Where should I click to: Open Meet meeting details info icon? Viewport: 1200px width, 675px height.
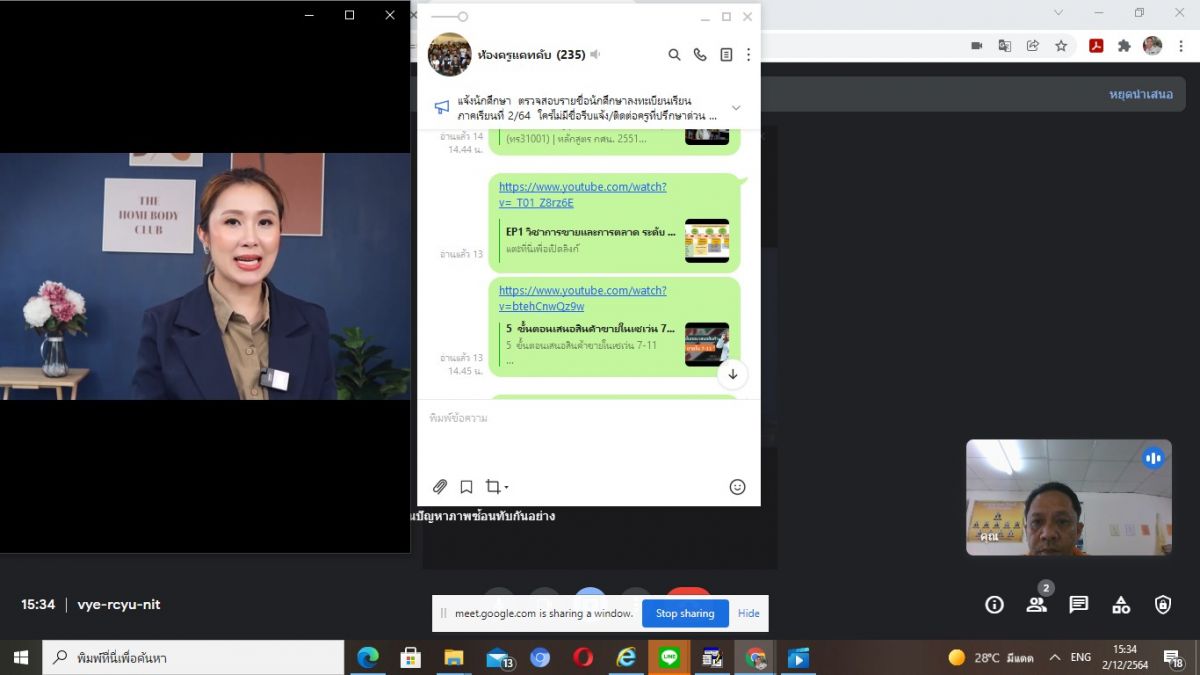994,604
